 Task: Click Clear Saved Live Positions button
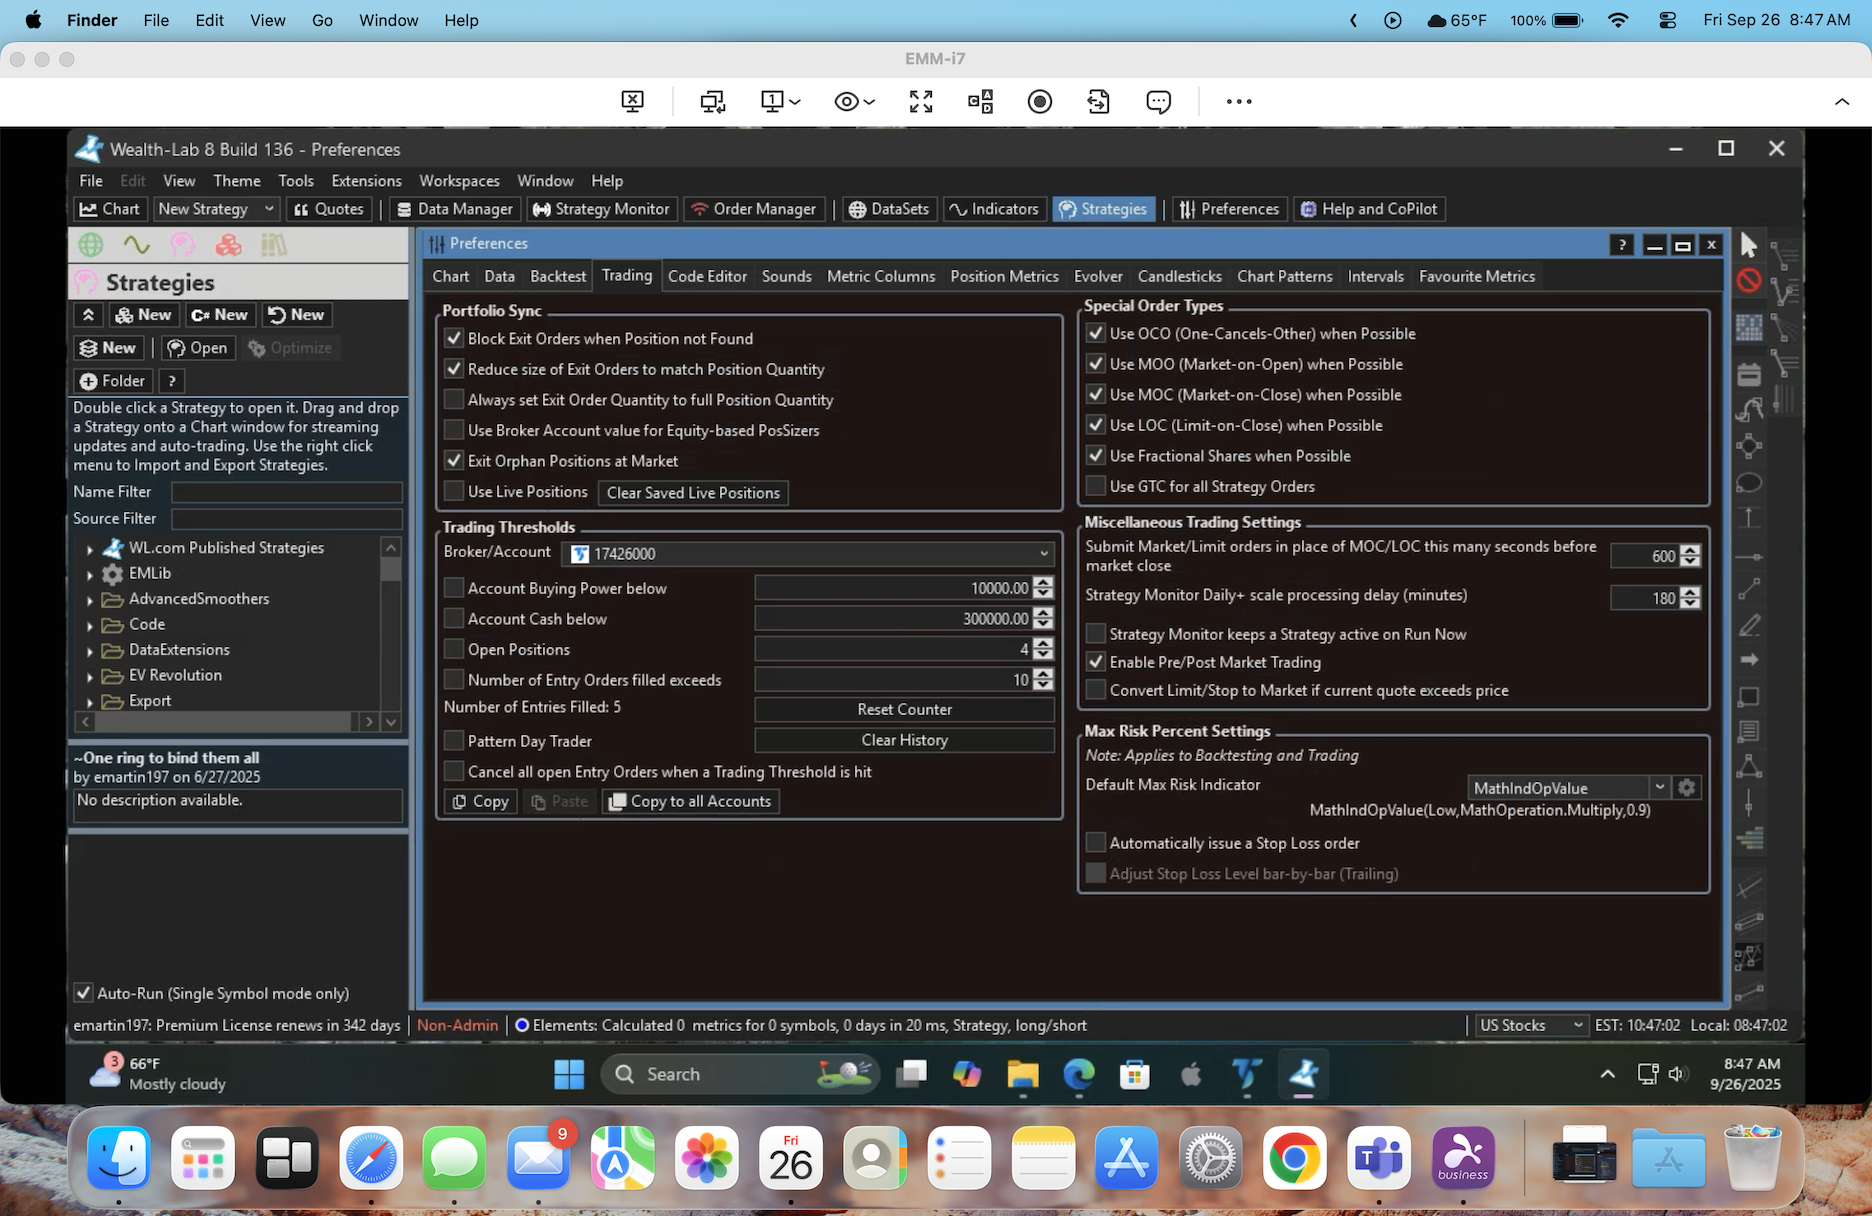pos(693,493)
